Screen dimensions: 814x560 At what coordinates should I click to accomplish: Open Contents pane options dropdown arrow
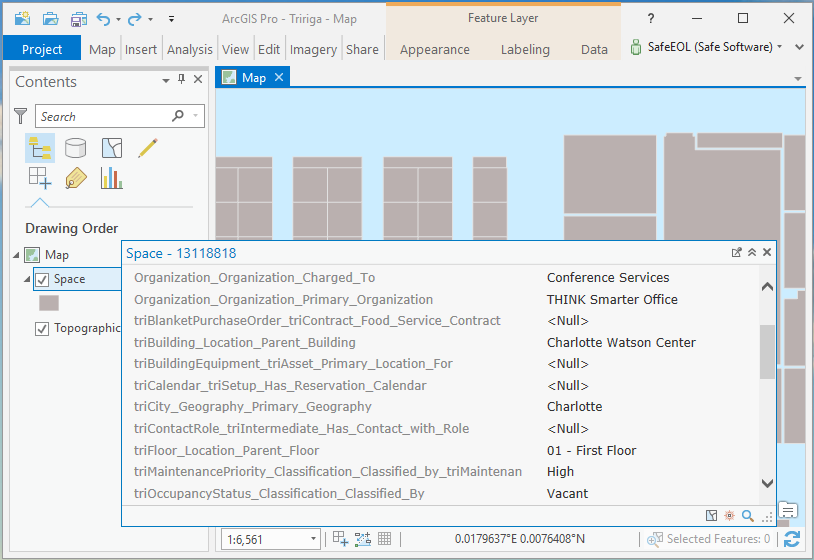point(166,80)
